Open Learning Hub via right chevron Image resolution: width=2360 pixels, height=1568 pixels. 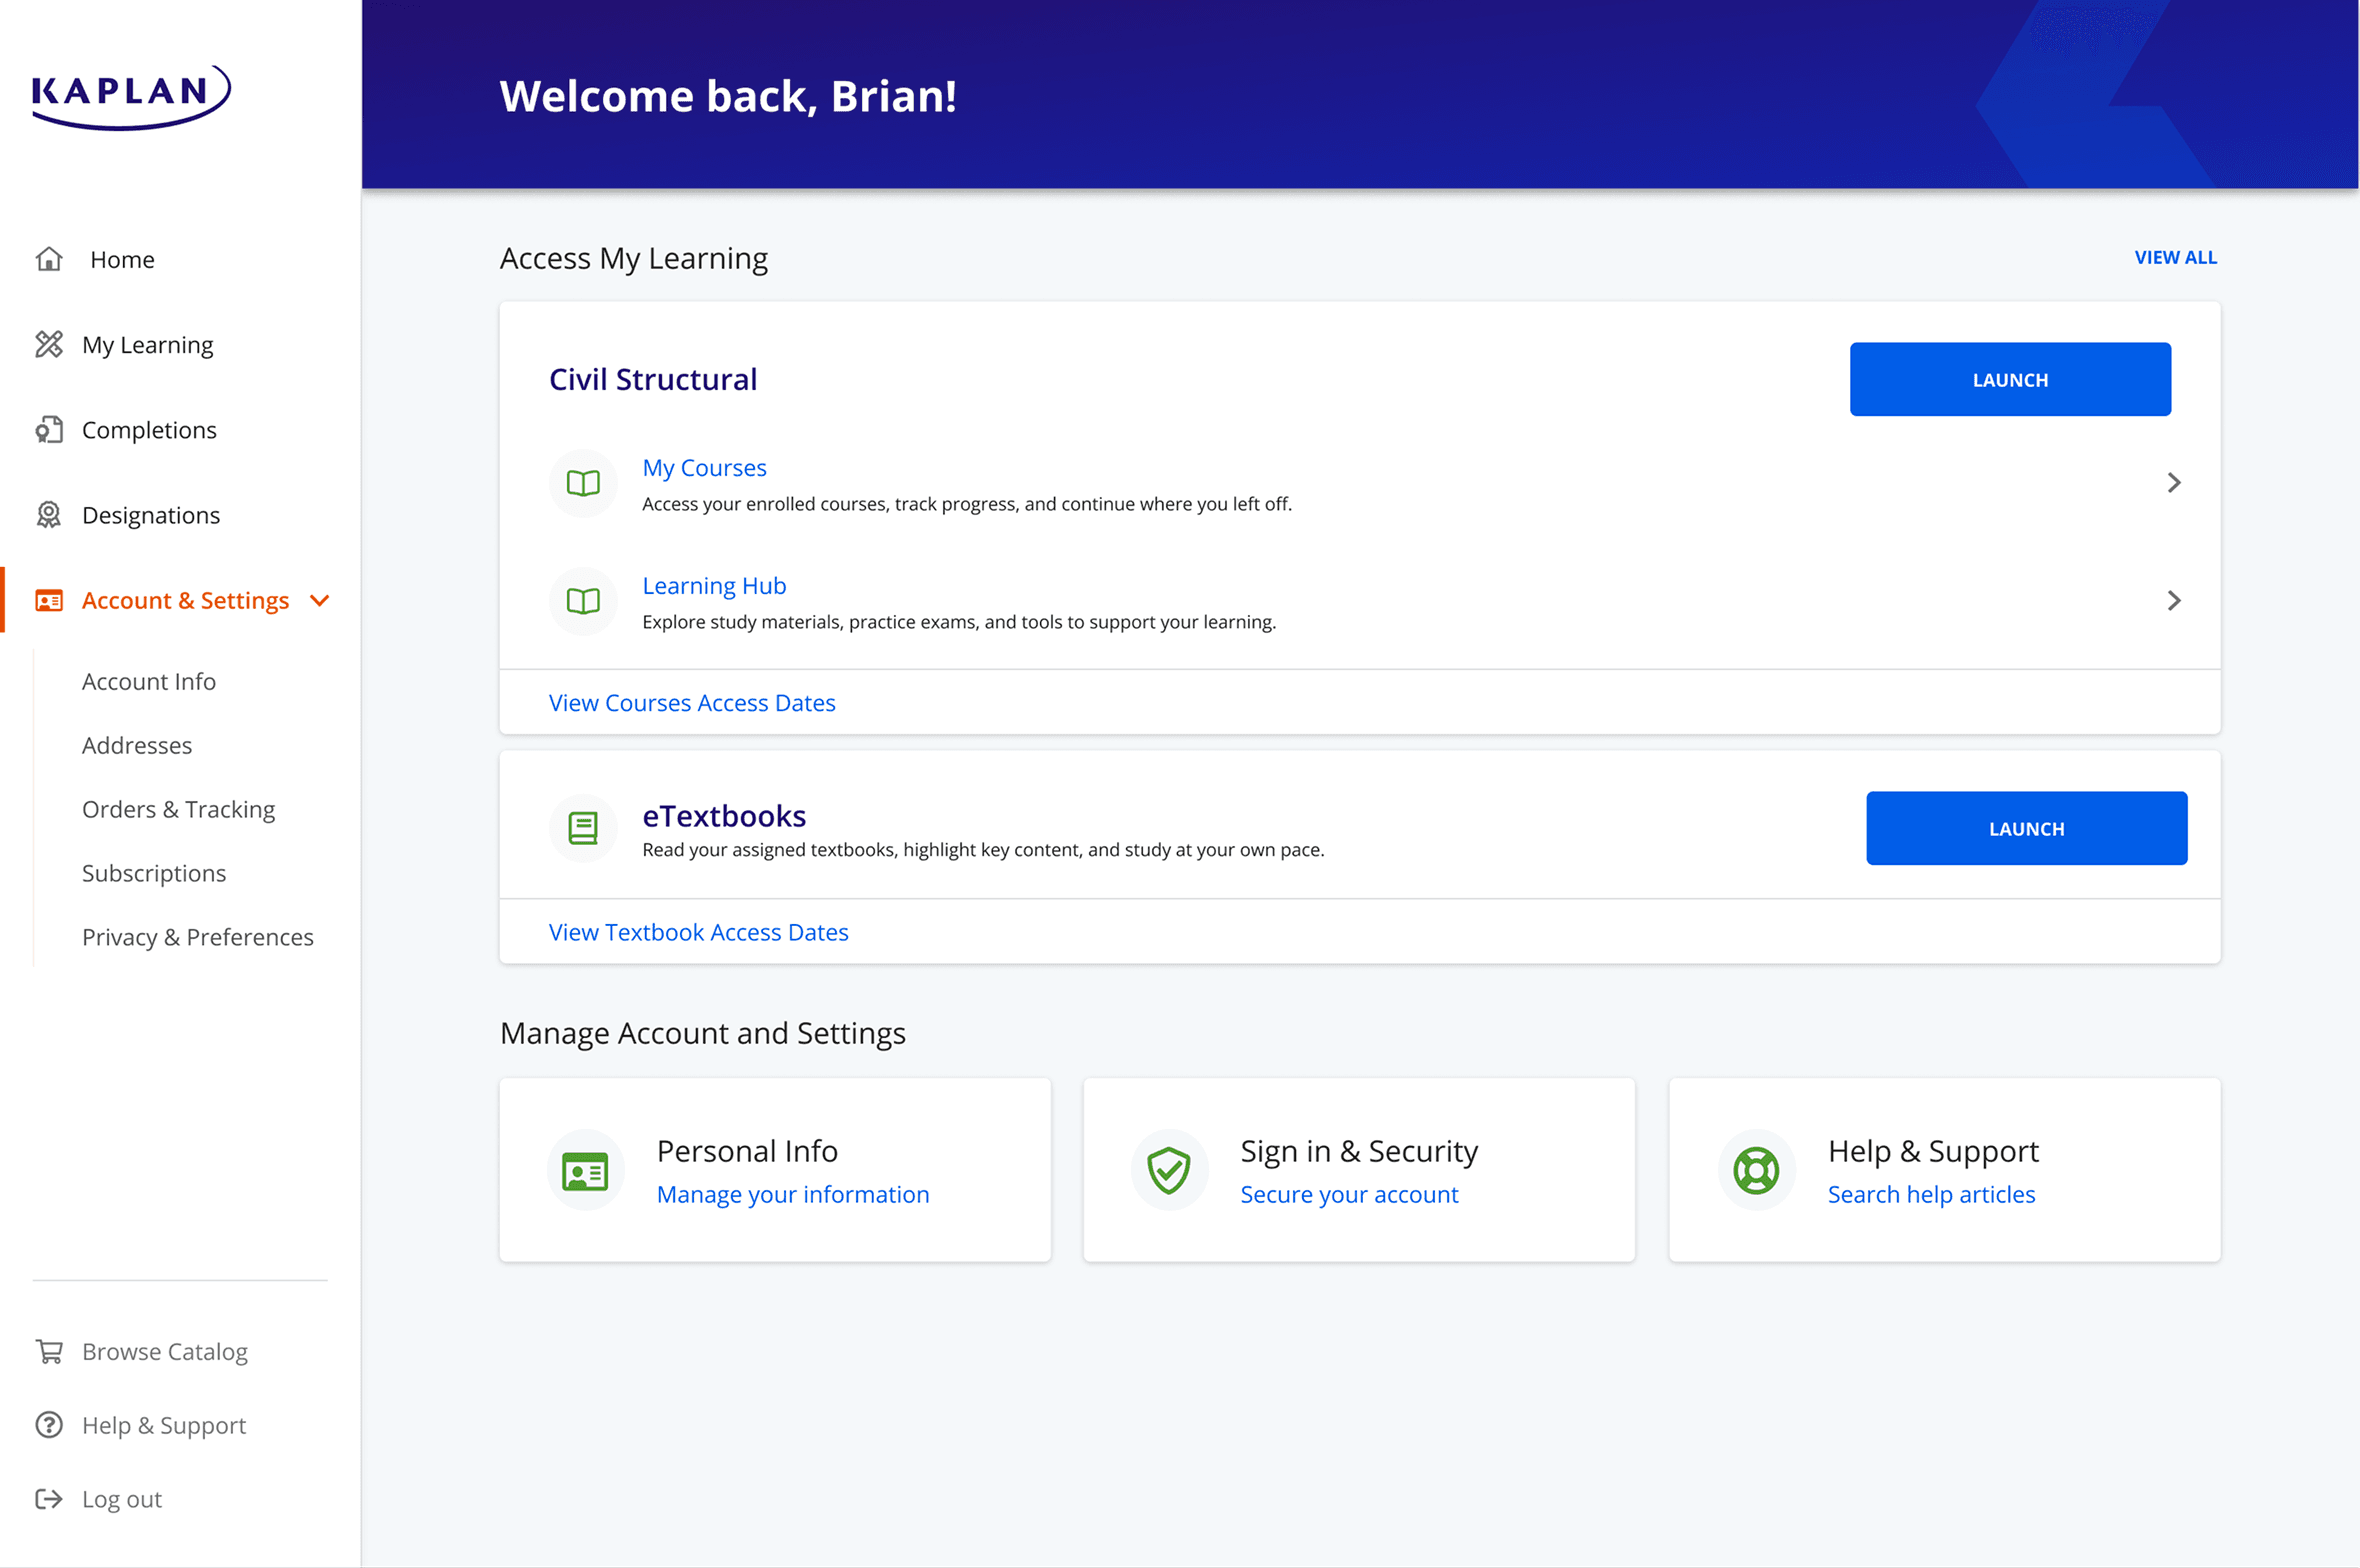2174,600
